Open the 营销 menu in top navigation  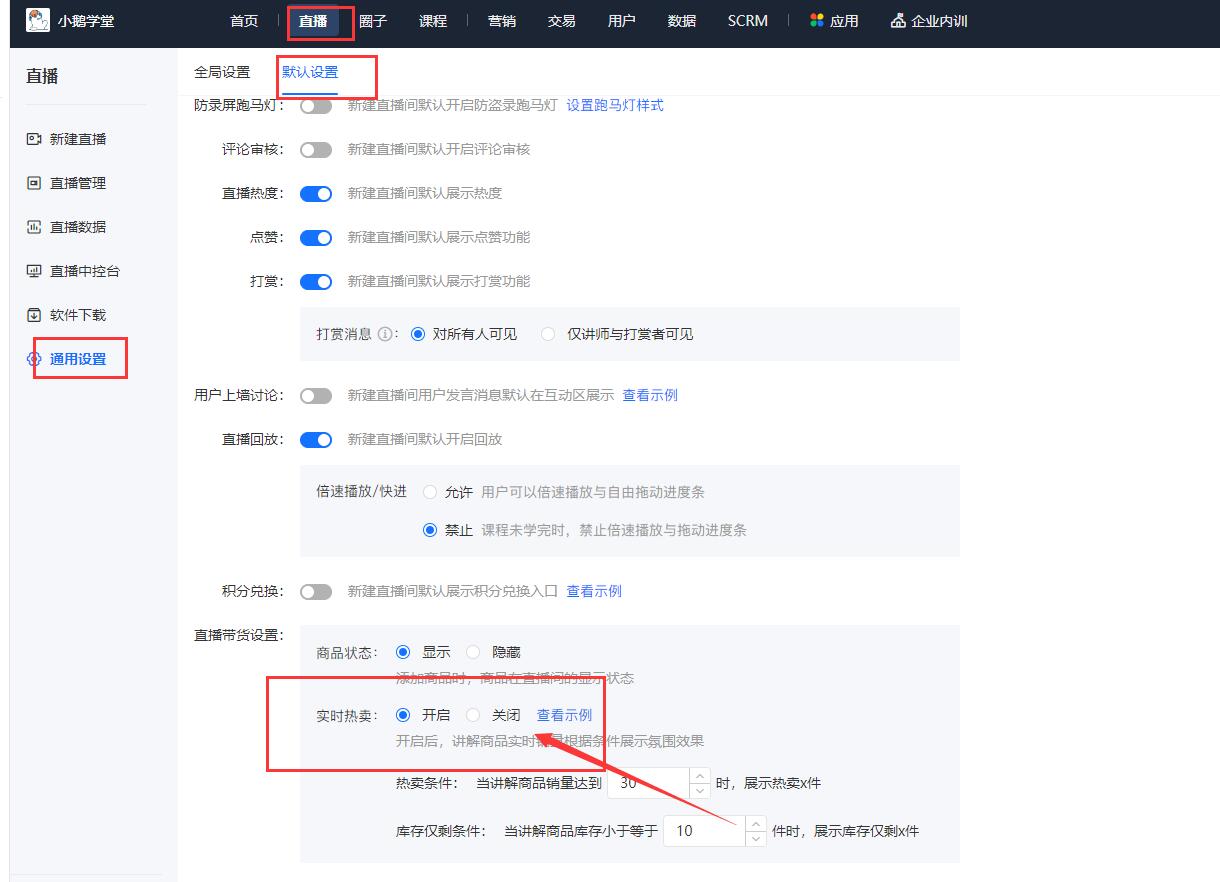point(501,20)
